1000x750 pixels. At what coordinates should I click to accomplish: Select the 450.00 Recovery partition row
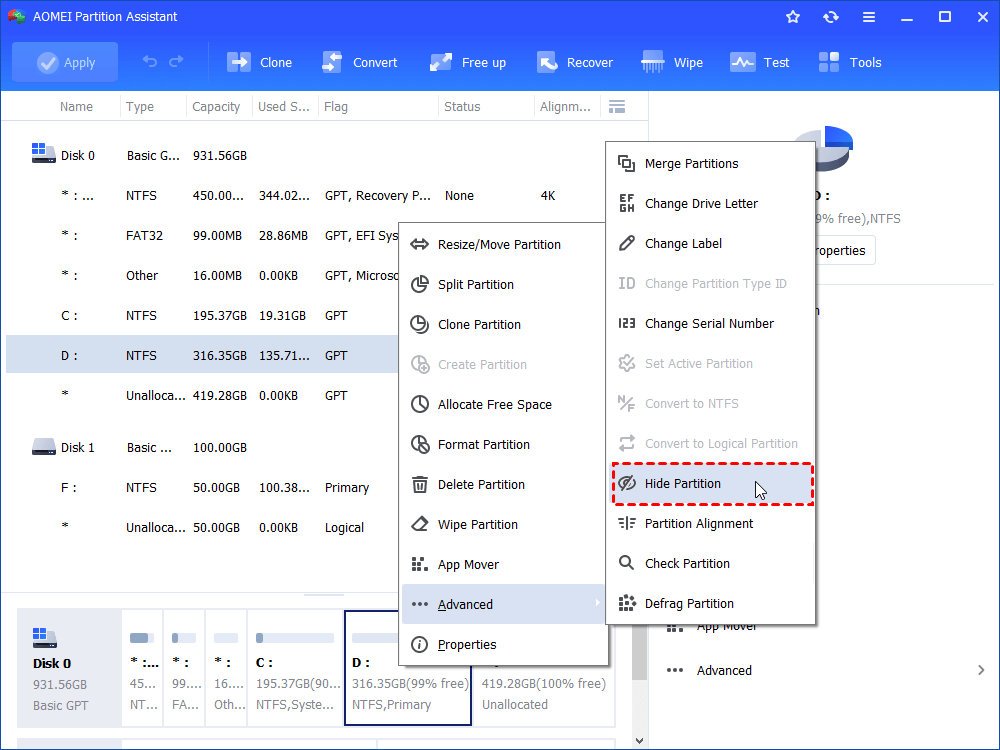coord(306,196)
